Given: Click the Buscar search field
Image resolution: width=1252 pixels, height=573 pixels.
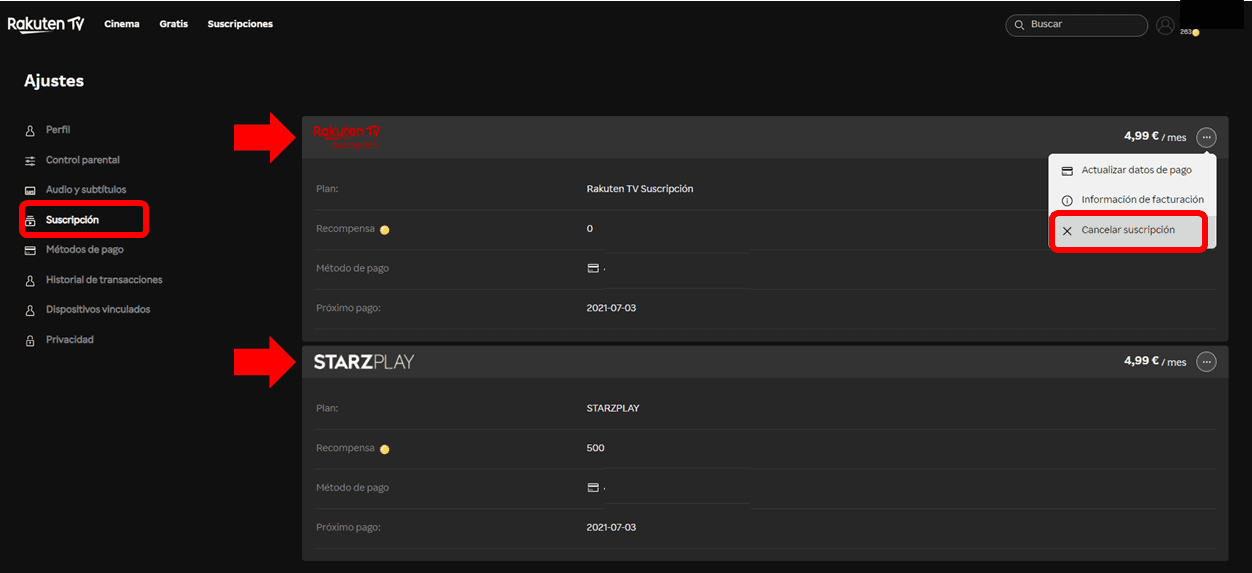Looking at the screenshot, I should click(x=1076, y=25).
